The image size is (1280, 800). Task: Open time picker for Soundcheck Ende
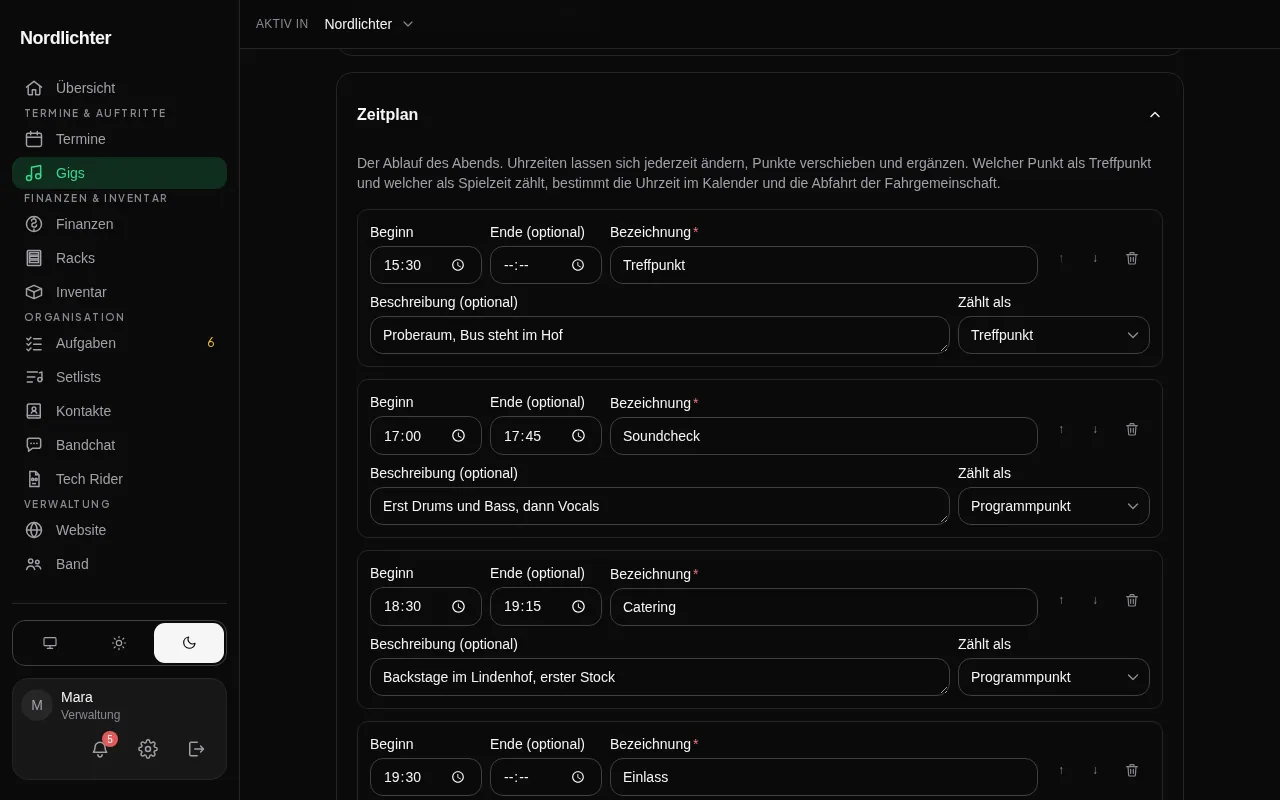point(578,436)
